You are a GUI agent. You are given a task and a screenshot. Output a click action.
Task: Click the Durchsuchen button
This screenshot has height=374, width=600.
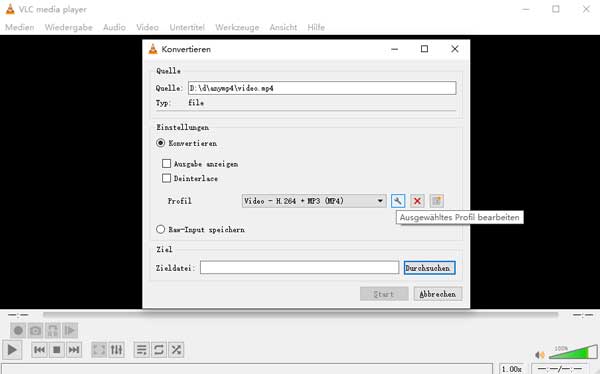[429, 268]
